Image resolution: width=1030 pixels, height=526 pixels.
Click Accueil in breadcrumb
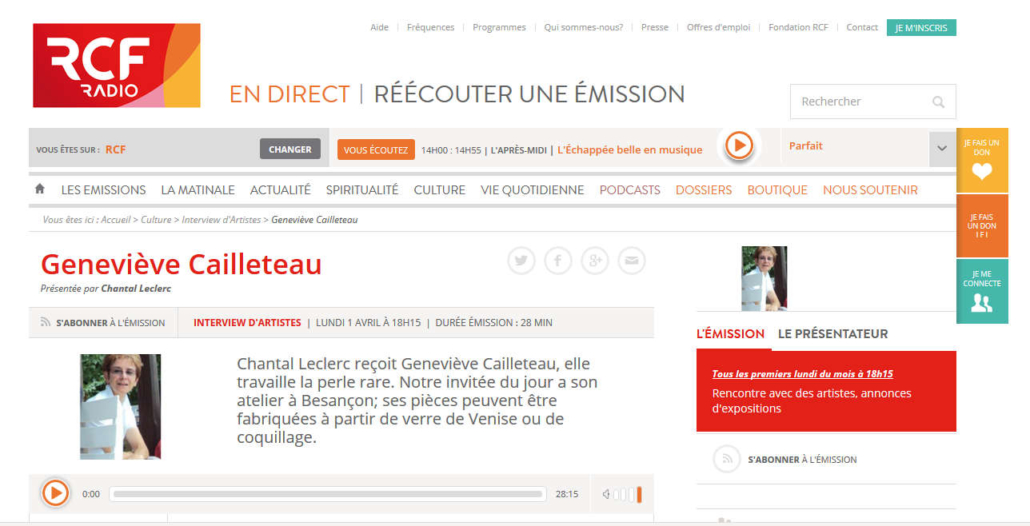[x=116, y=220]
